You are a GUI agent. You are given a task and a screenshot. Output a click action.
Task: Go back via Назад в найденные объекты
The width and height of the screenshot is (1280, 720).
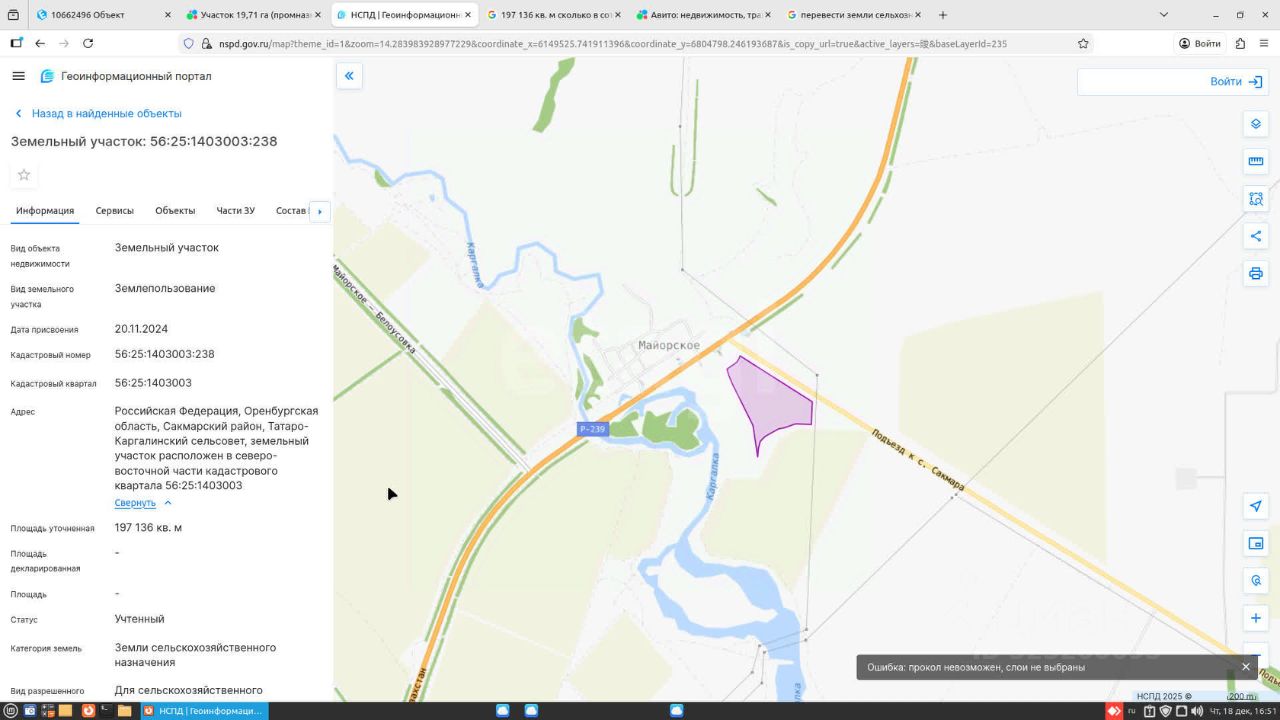98,114
